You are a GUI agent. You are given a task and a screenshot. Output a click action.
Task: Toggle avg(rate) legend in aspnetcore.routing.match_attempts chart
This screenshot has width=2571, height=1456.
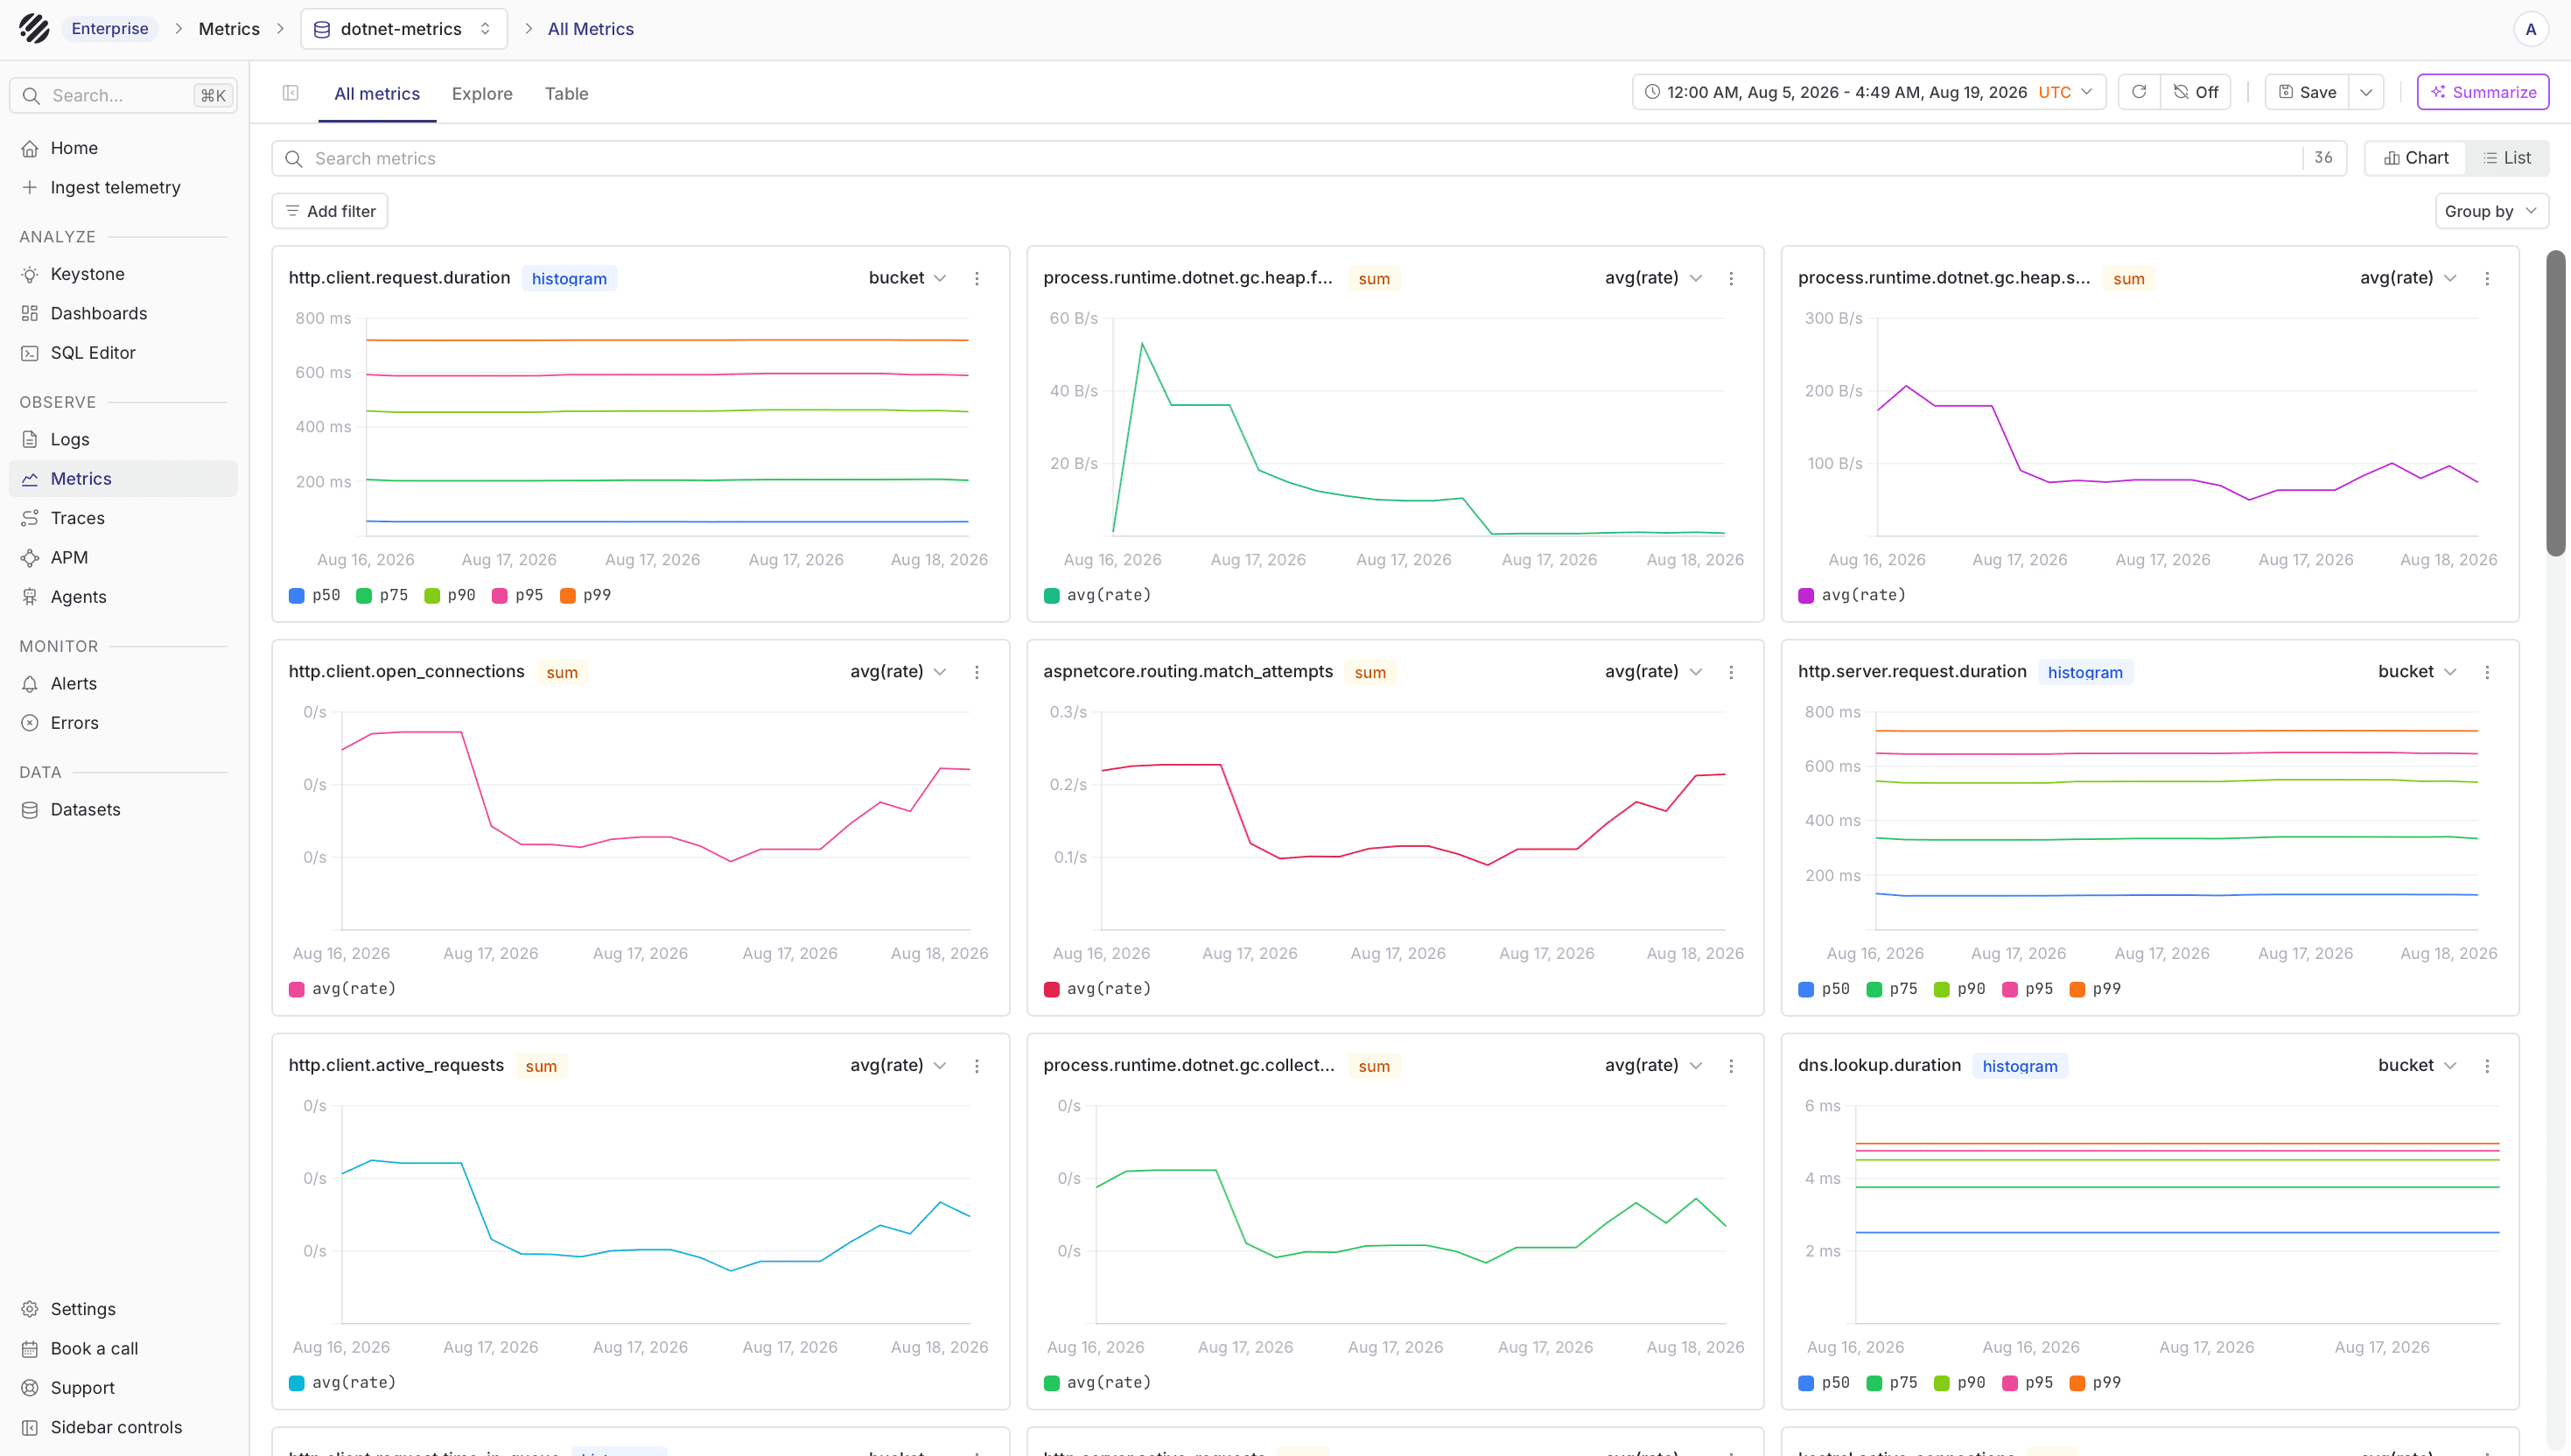tap(1097, 989)
